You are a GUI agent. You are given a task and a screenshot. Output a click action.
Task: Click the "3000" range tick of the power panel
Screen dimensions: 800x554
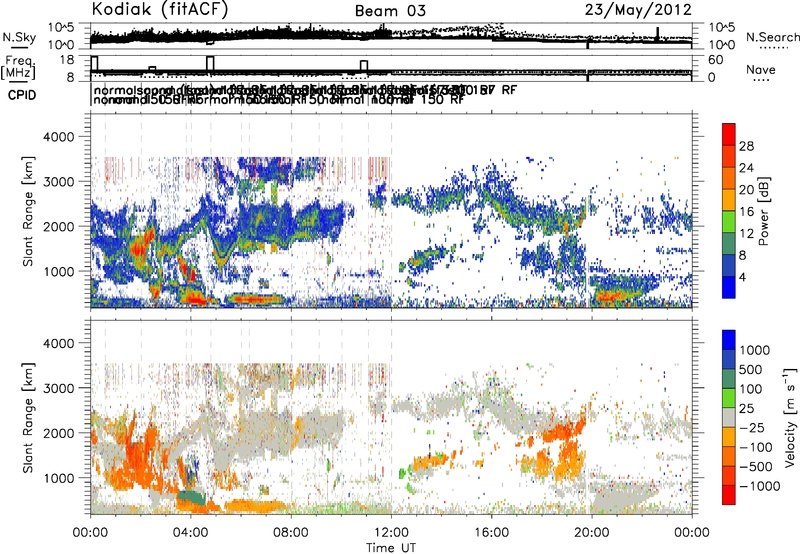pyautogui.click(x=61, y=182)
